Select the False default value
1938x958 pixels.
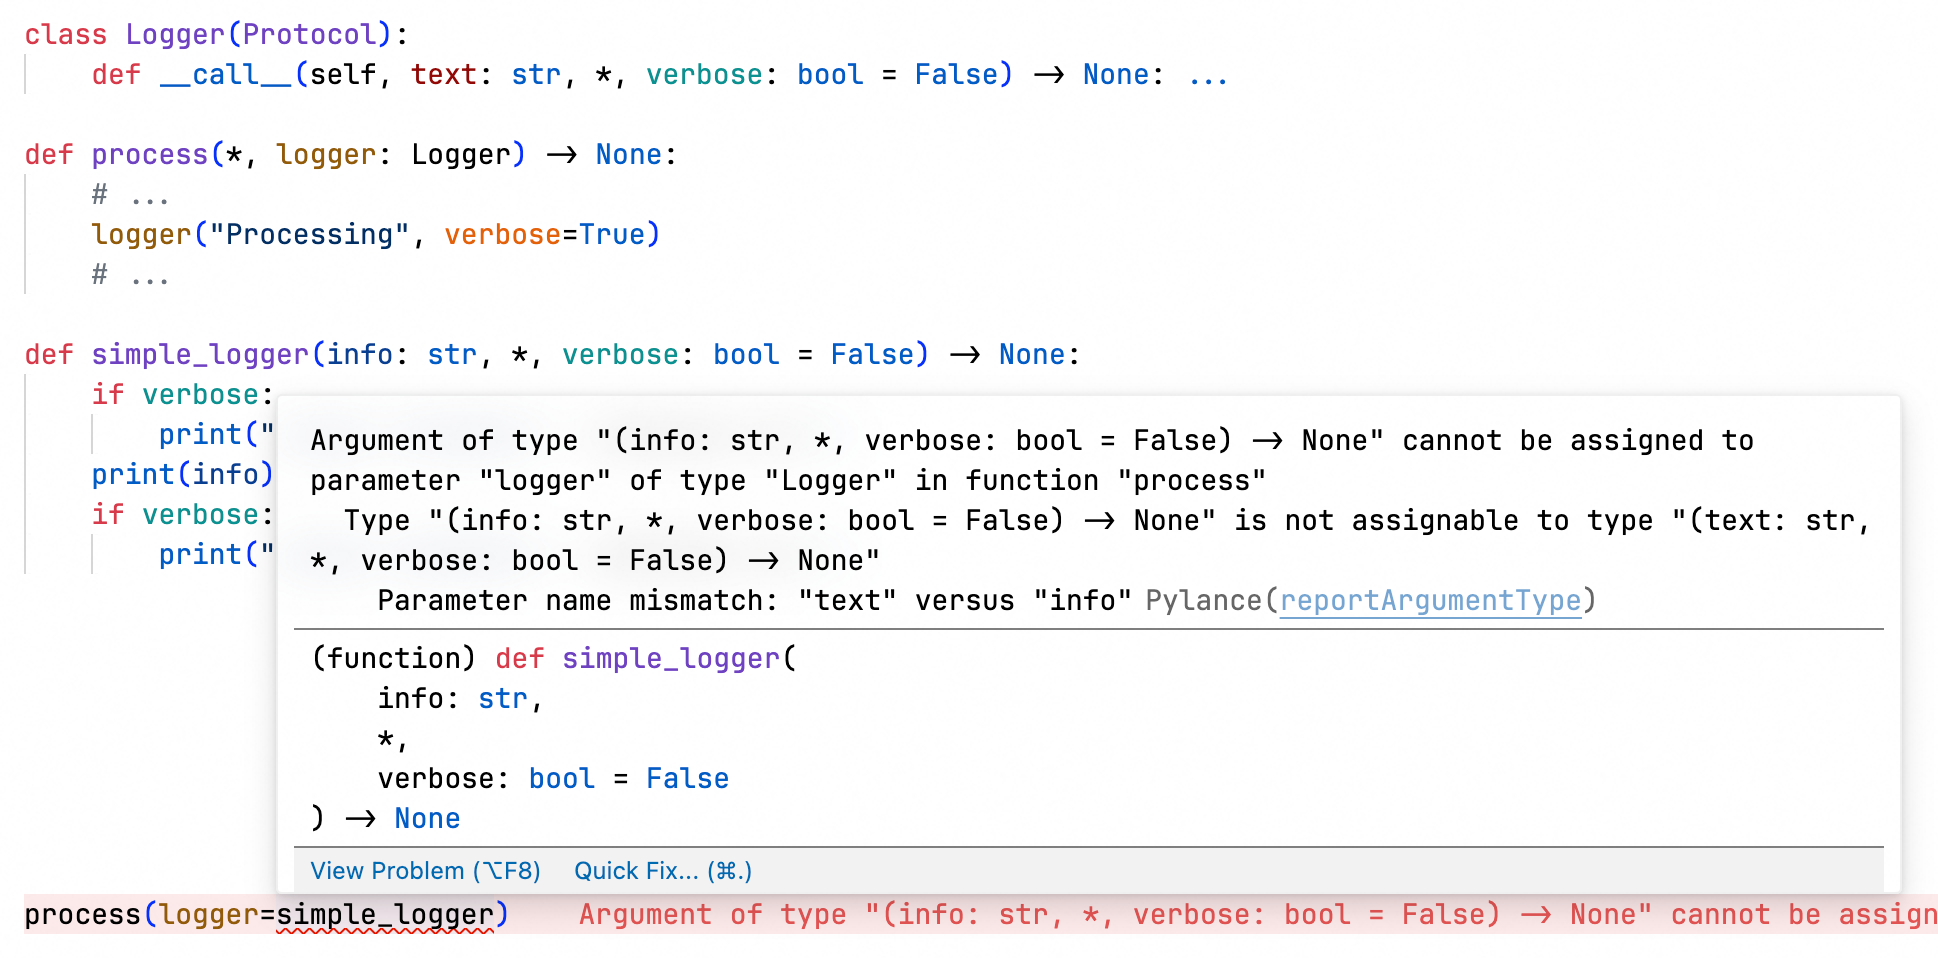[877, 354]
